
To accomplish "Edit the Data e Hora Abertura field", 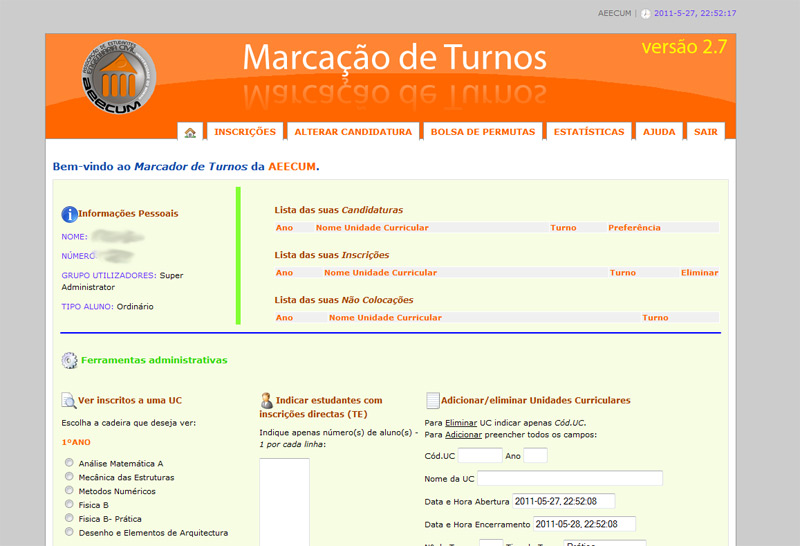I will coord(563,501).
